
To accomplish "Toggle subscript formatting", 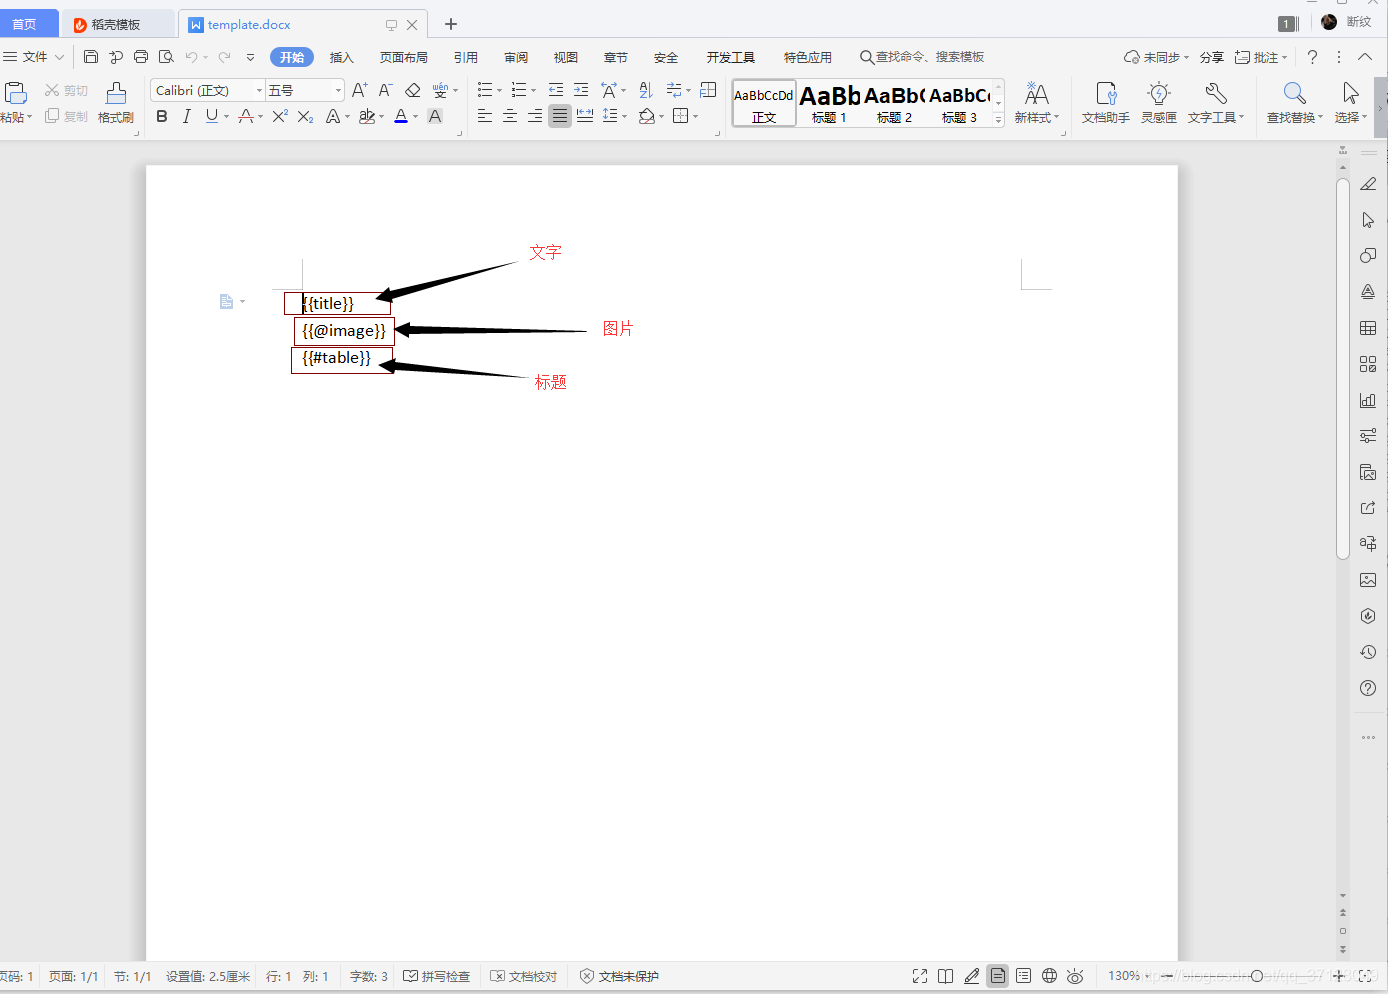I will tap(305, 117).
